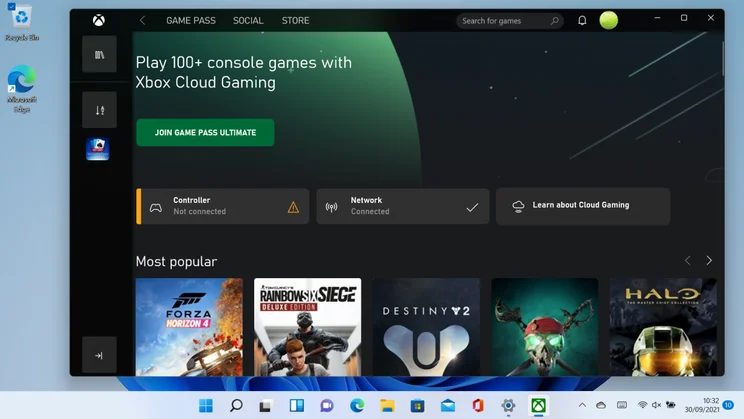Viewport: 744px width, 419px height.
Task: Open Sea of Thieves skull tile
Action: point(545,327)
